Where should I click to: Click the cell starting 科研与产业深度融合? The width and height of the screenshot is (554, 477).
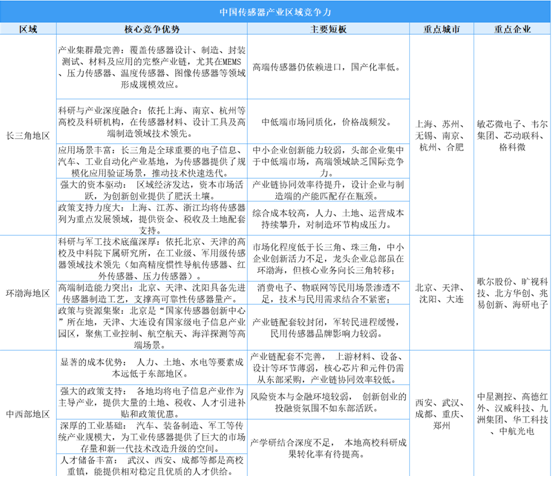click(152, 122)
